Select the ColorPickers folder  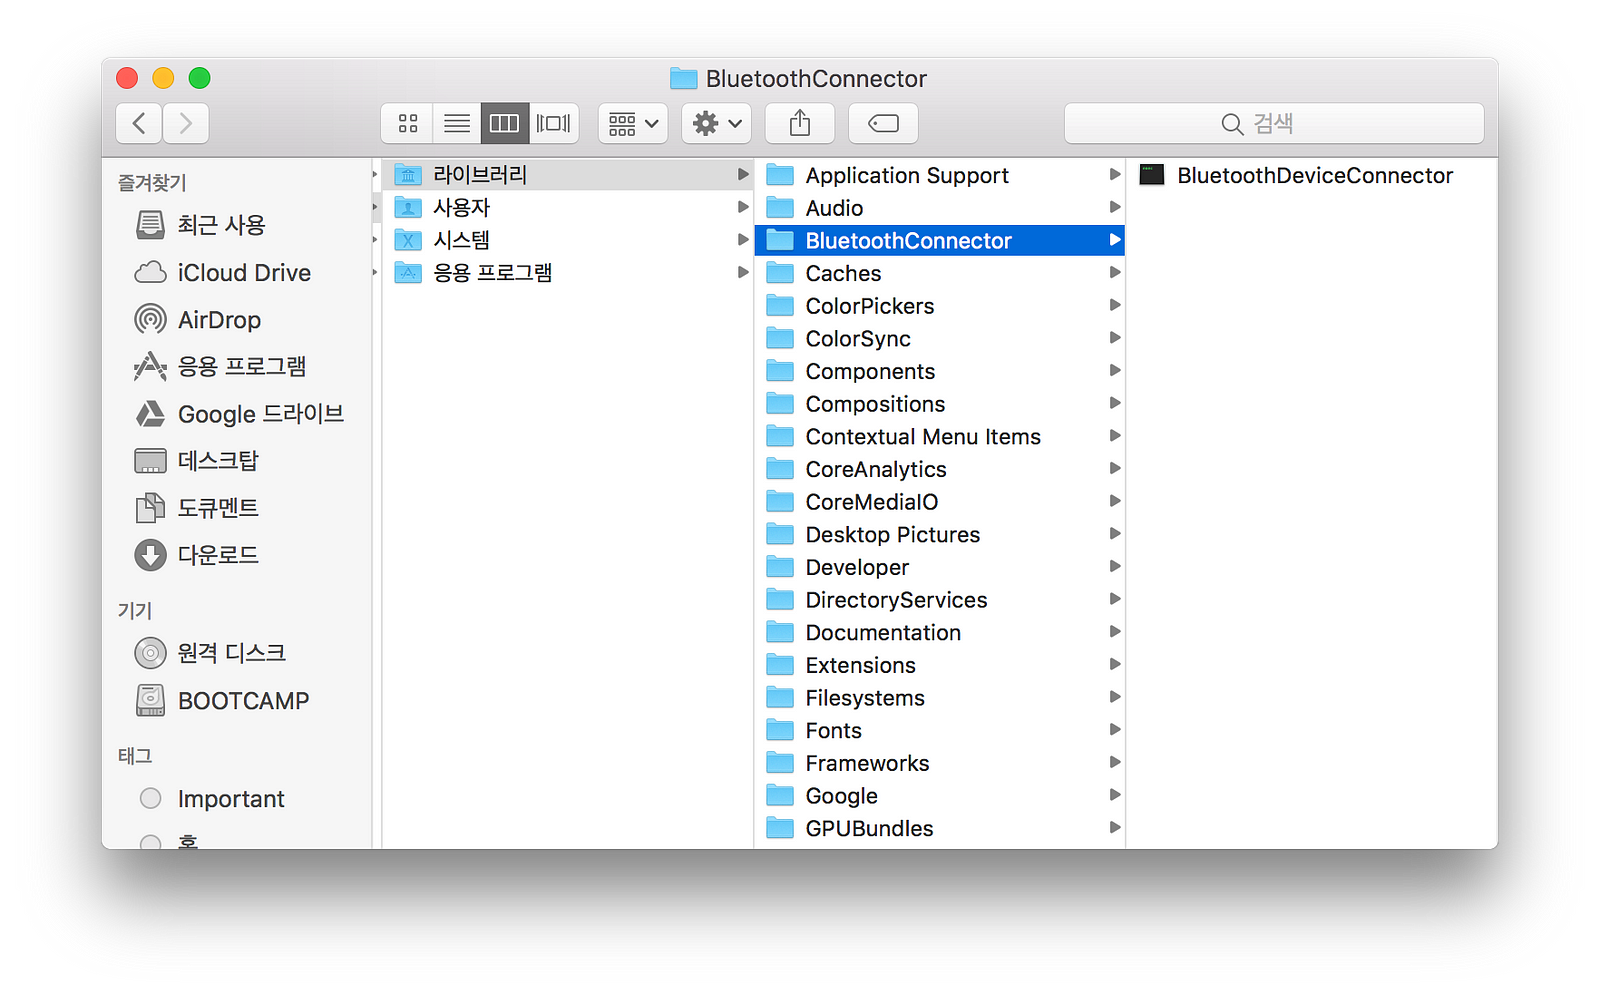(x=940, y=305)
